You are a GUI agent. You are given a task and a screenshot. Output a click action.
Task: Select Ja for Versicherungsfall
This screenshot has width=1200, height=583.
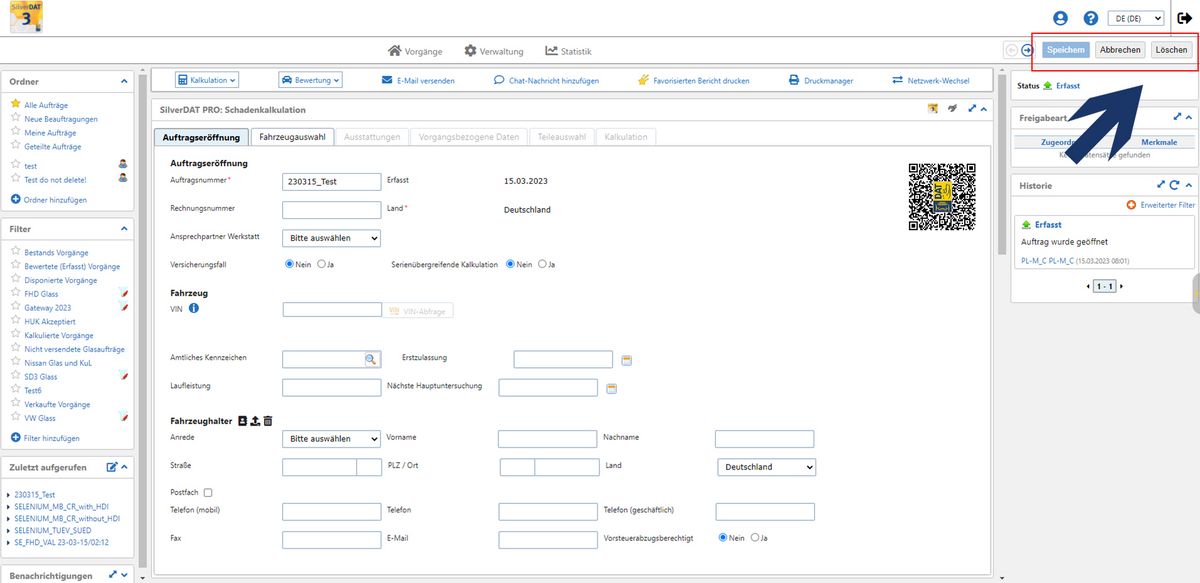(x=321, y=264)
